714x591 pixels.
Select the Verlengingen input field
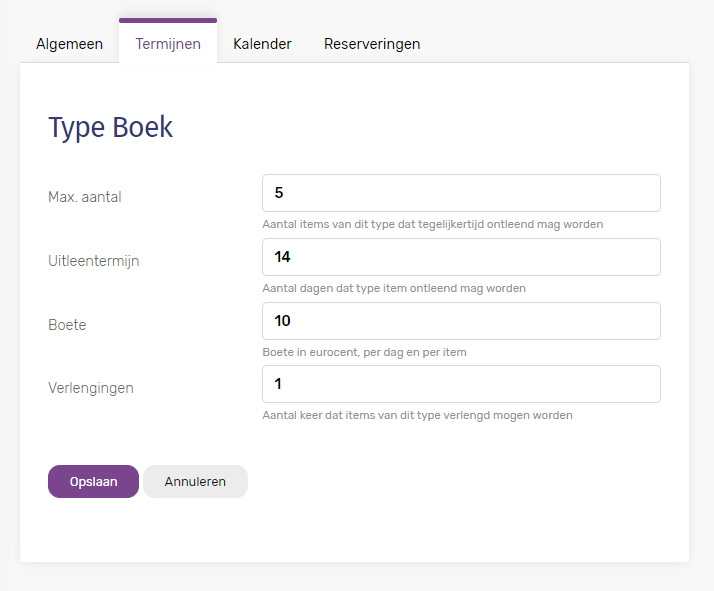click(x=461, y=384)
